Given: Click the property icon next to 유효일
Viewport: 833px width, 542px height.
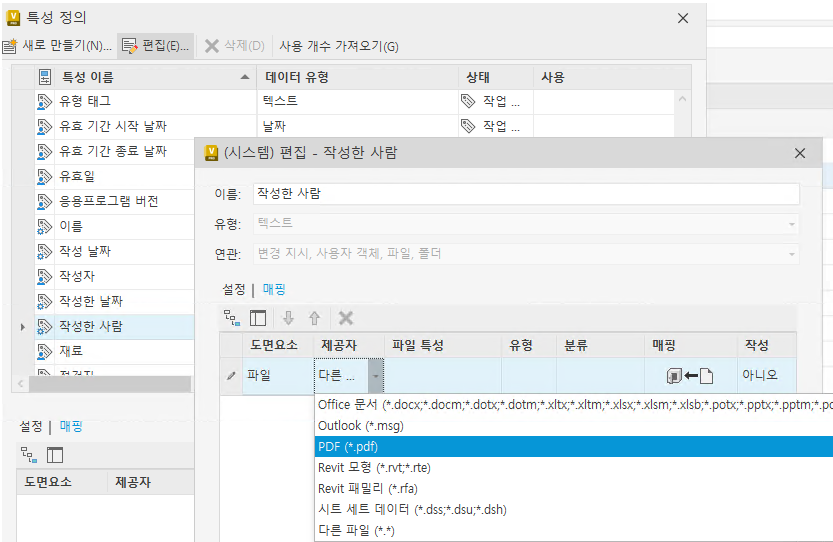Looking at the screenshot, I should pos(45,176).
